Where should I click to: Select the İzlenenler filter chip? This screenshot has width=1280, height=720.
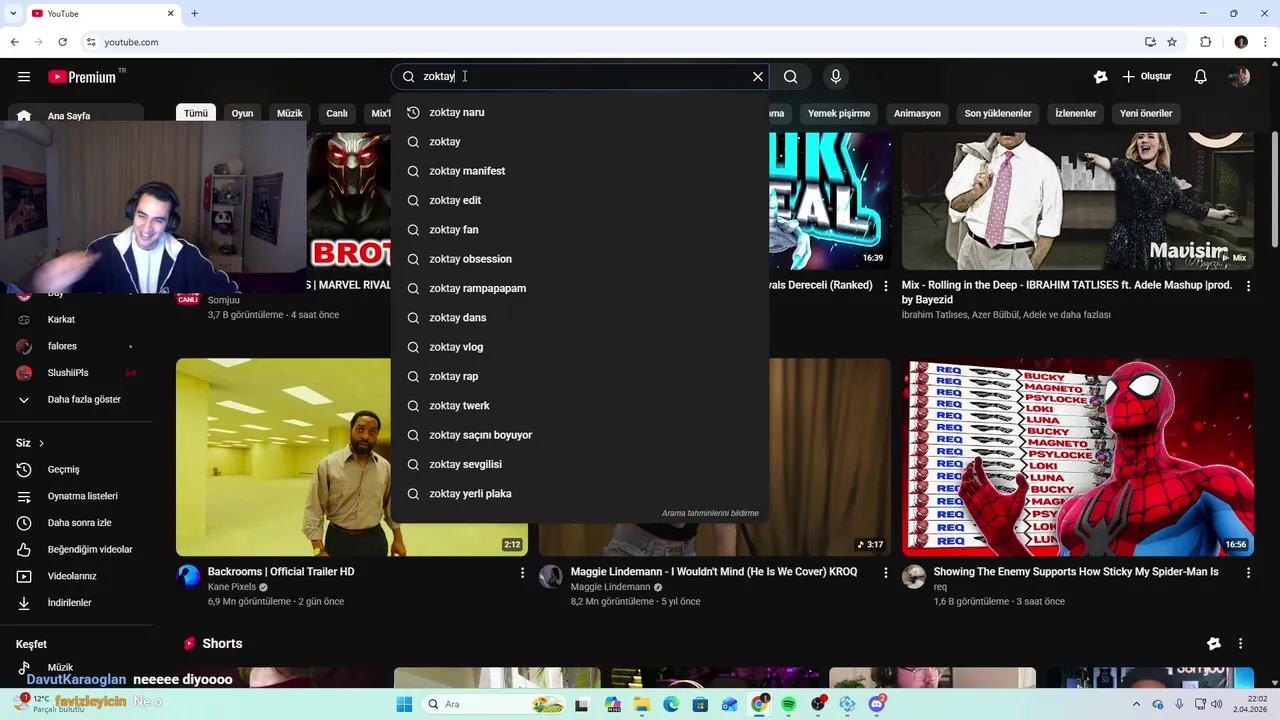[1076, 114]
